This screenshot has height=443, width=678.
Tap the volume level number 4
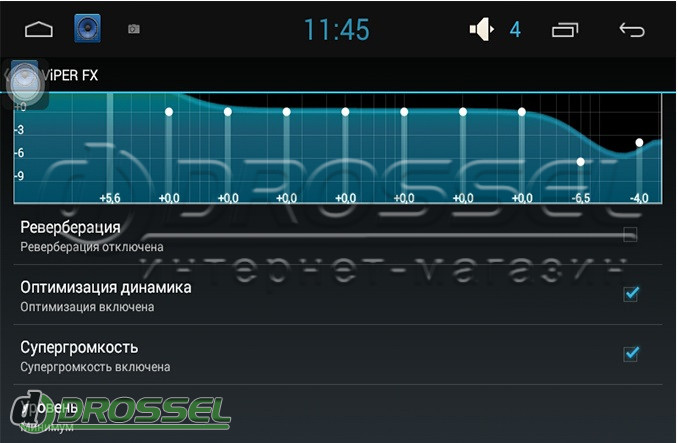click(x=515, y=30)
